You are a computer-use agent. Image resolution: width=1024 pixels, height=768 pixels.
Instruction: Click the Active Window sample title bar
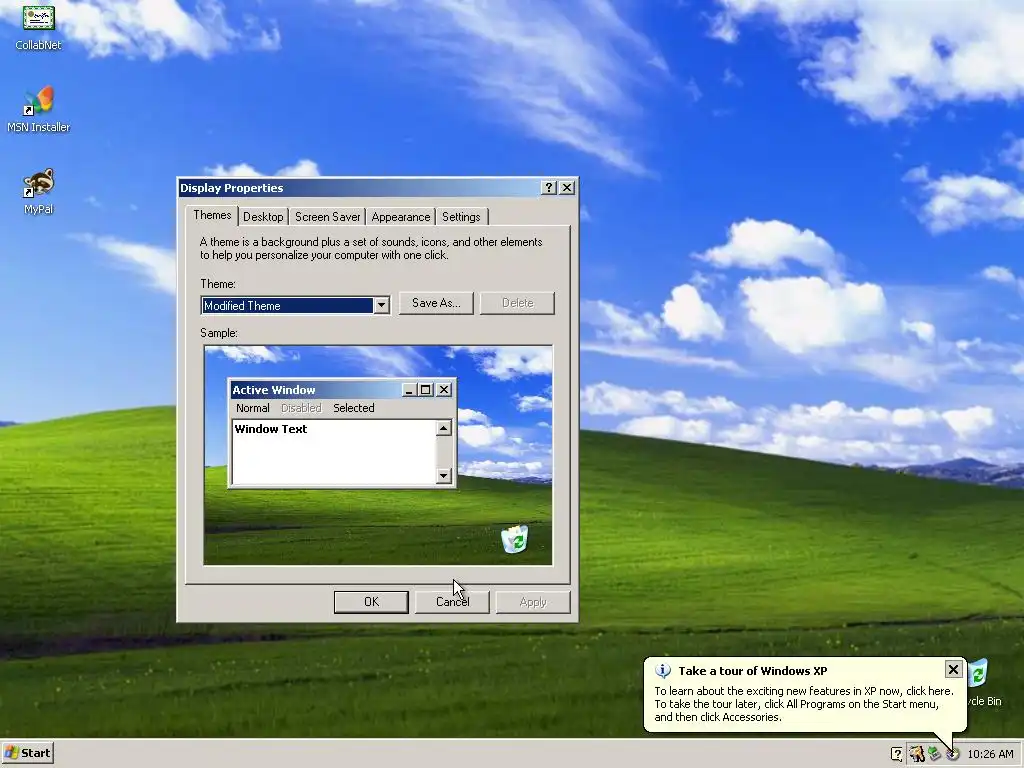point(316,390)
